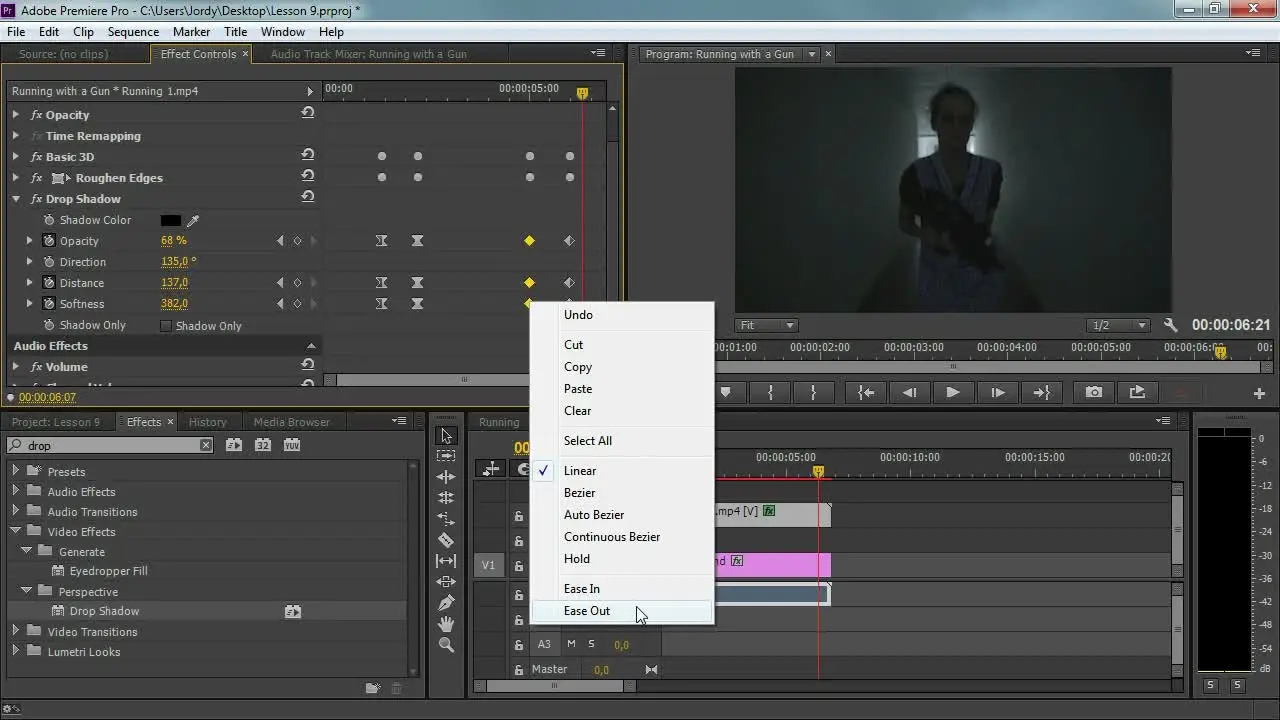Open the program monitor Settings wrench
The image size is (1280, 720).
1171,325
